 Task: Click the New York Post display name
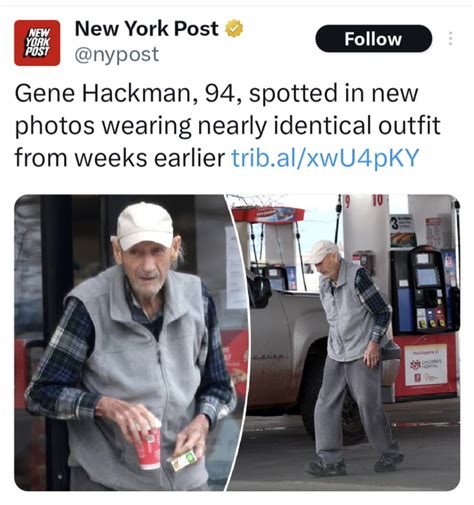(147, 29)
